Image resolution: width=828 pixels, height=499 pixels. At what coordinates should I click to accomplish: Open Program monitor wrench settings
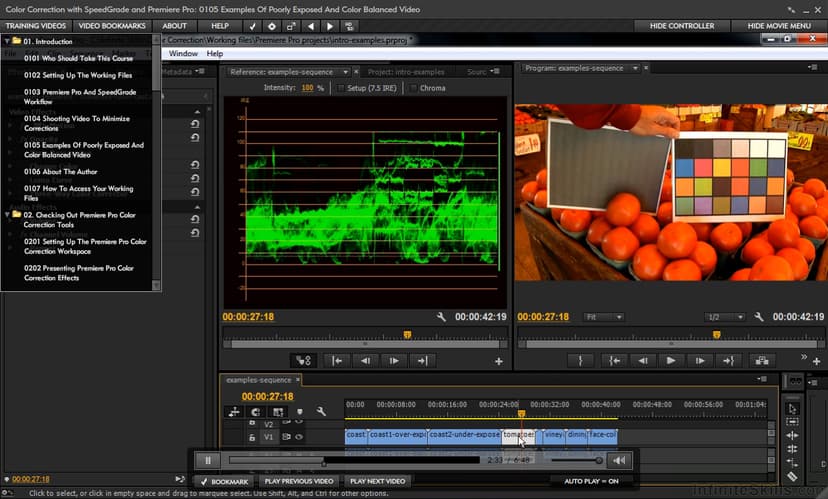759,317
